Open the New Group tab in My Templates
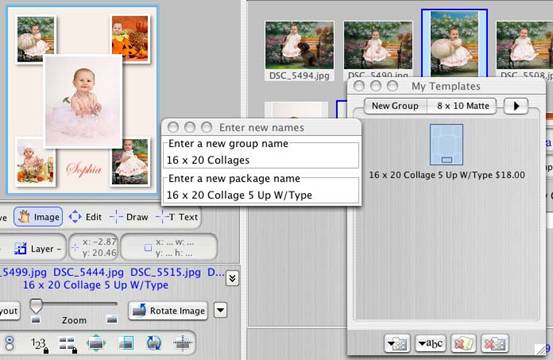Screen dimensions: 553x360 tap(395, 106)
